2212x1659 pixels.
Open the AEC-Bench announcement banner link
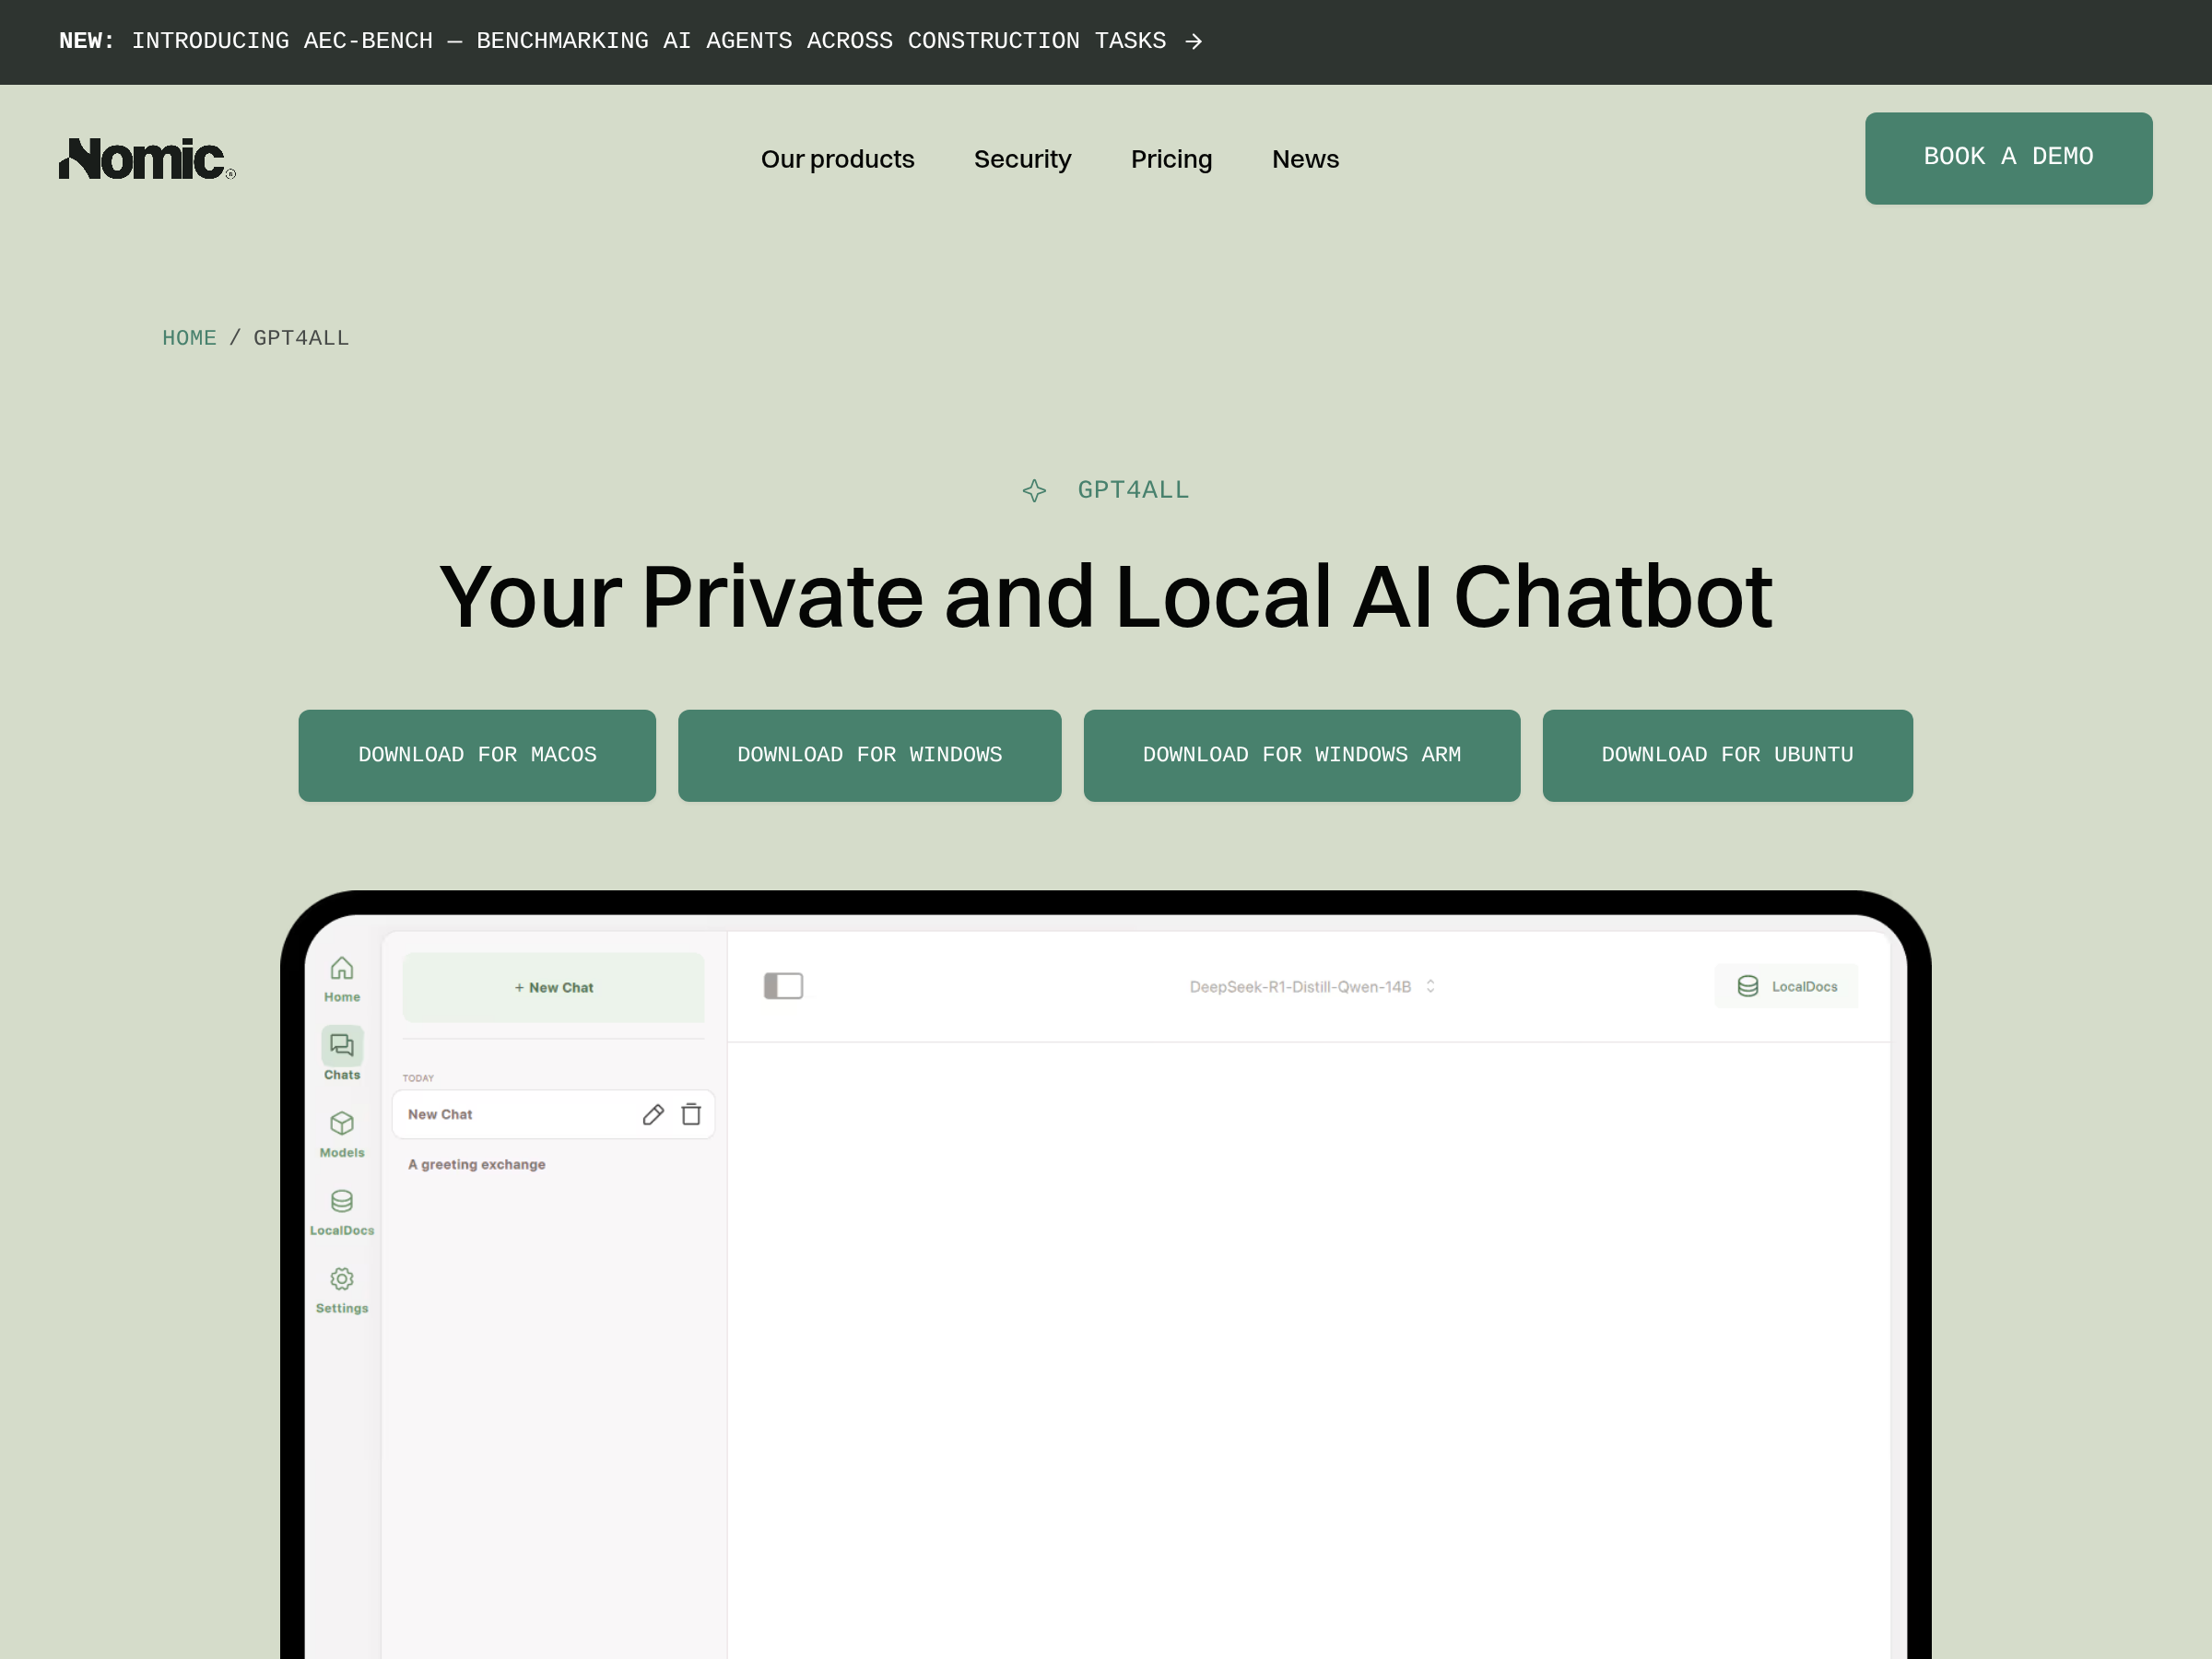click(x=630, y=41)
